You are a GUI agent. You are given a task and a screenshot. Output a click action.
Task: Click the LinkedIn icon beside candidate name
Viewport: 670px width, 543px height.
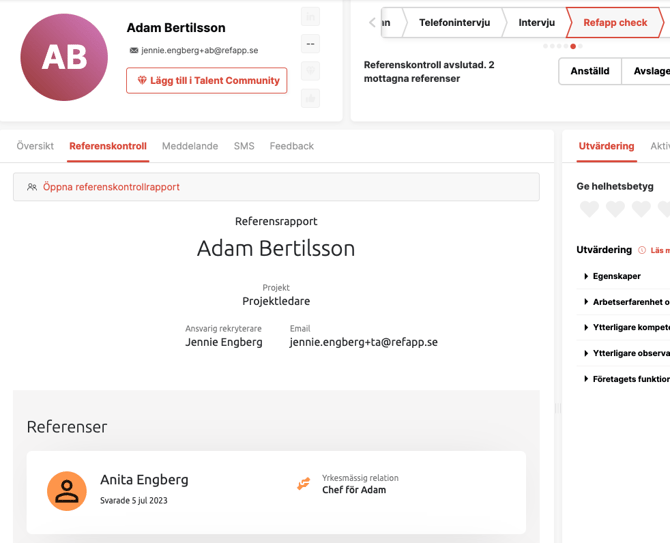[311, 17]
